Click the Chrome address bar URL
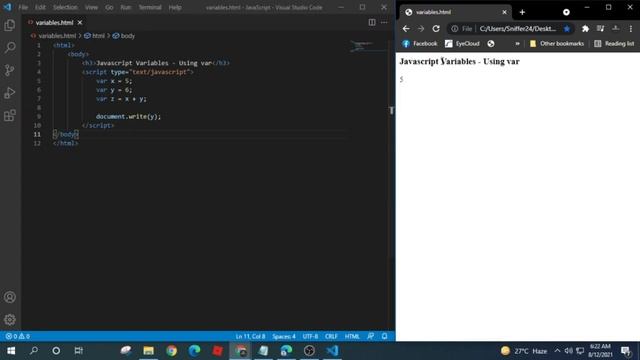The image size is (640, 360). (x=518, y=29)
